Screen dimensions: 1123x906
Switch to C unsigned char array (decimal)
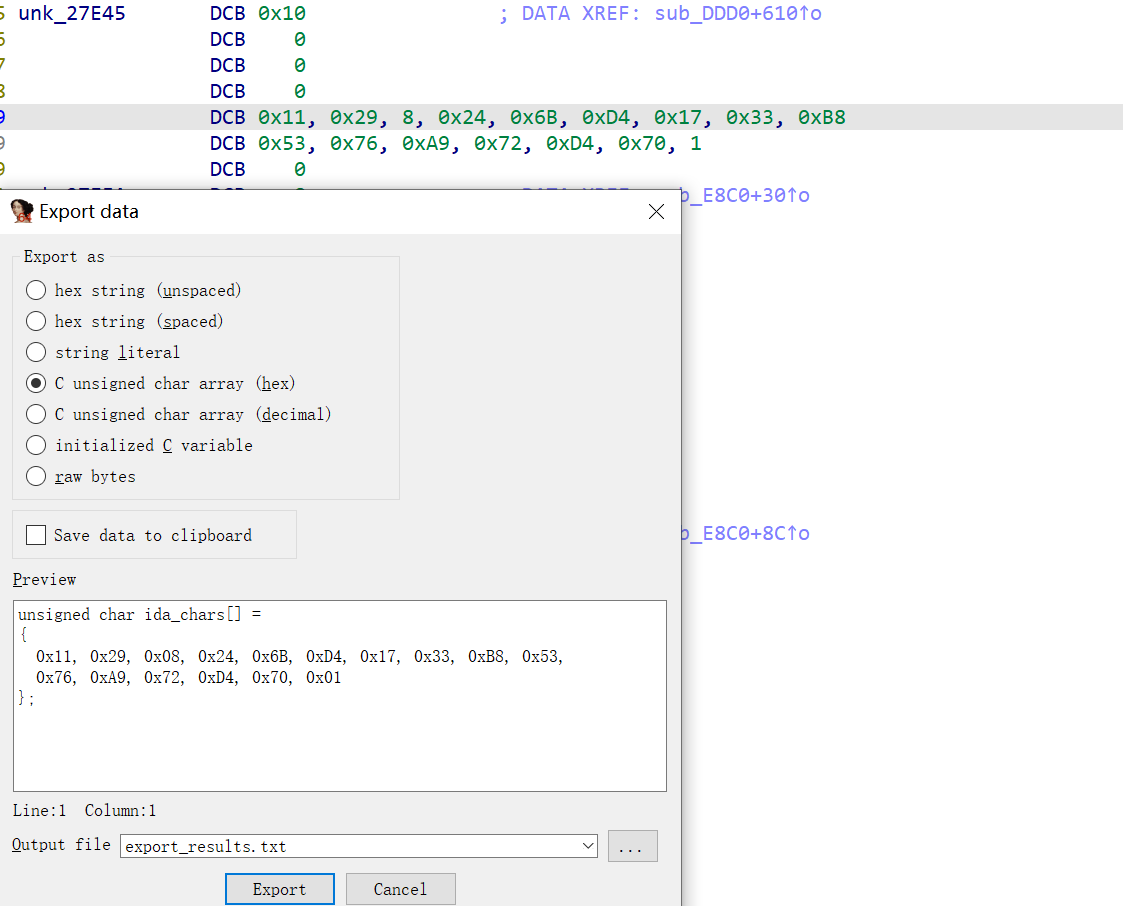click(37, 415)
